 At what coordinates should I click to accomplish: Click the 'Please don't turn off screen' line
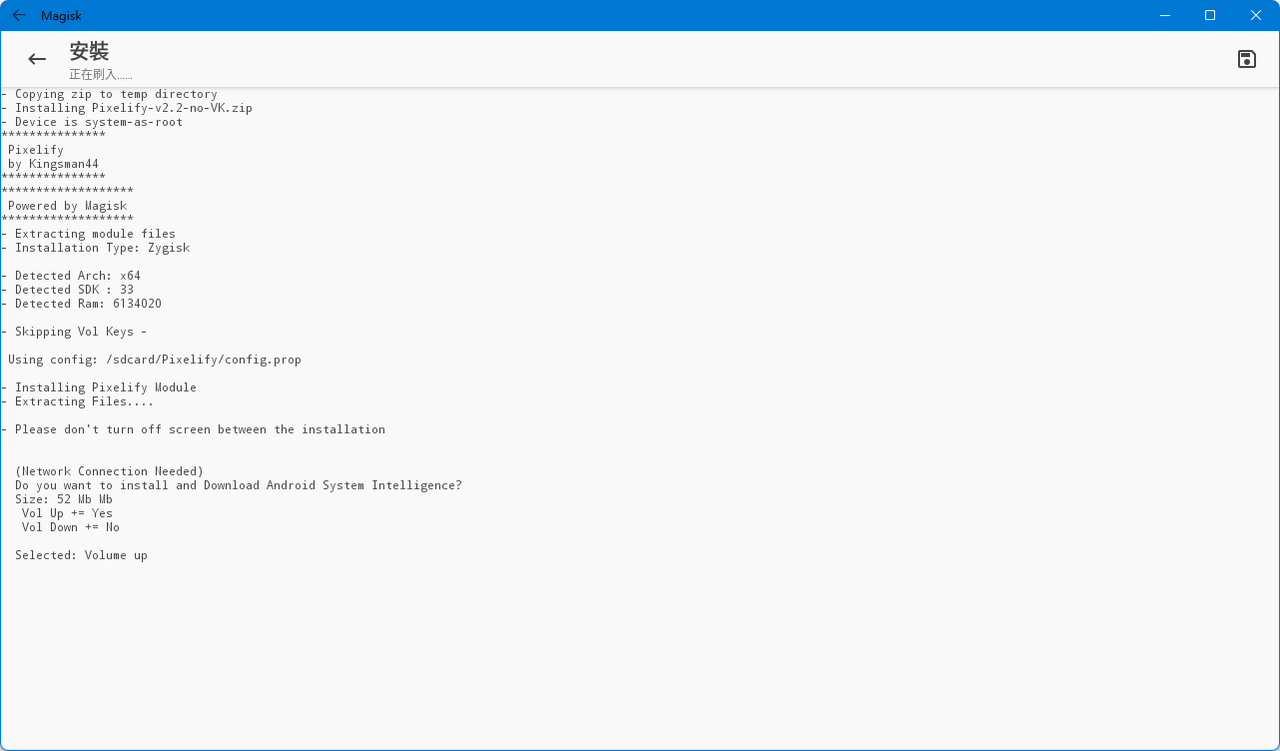(193, 430)
